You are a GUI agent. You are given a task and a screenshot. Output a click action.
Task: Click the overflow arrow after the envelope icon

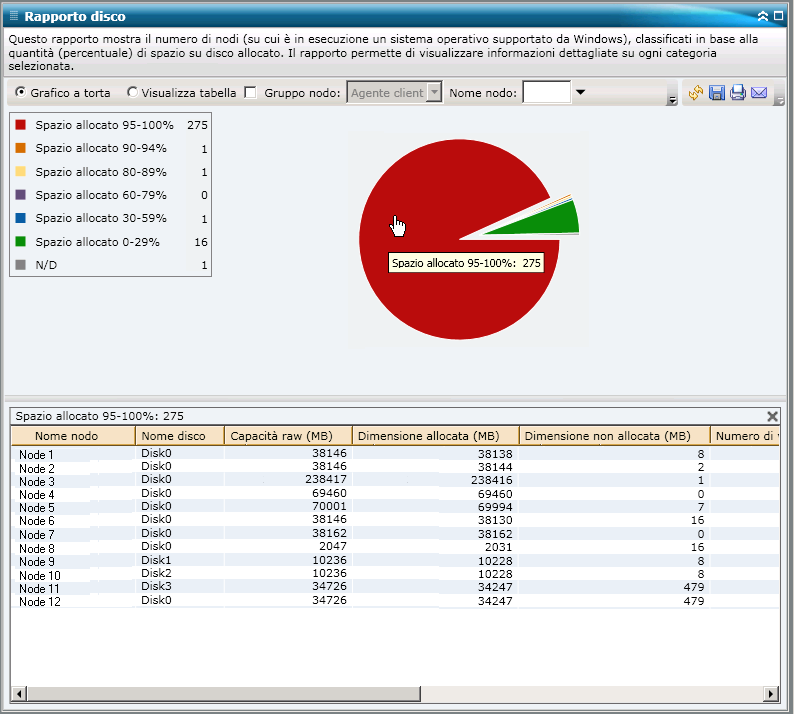click(x=780, y=99)
